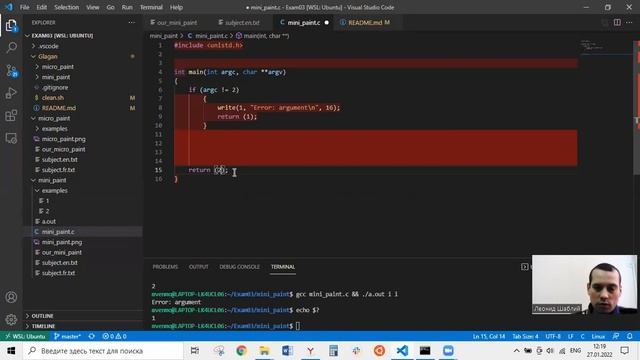Click WSL: Ubuntu remote indicator
Screen dimensions: 640x360
pyautogui.click(x=25, y=336)
